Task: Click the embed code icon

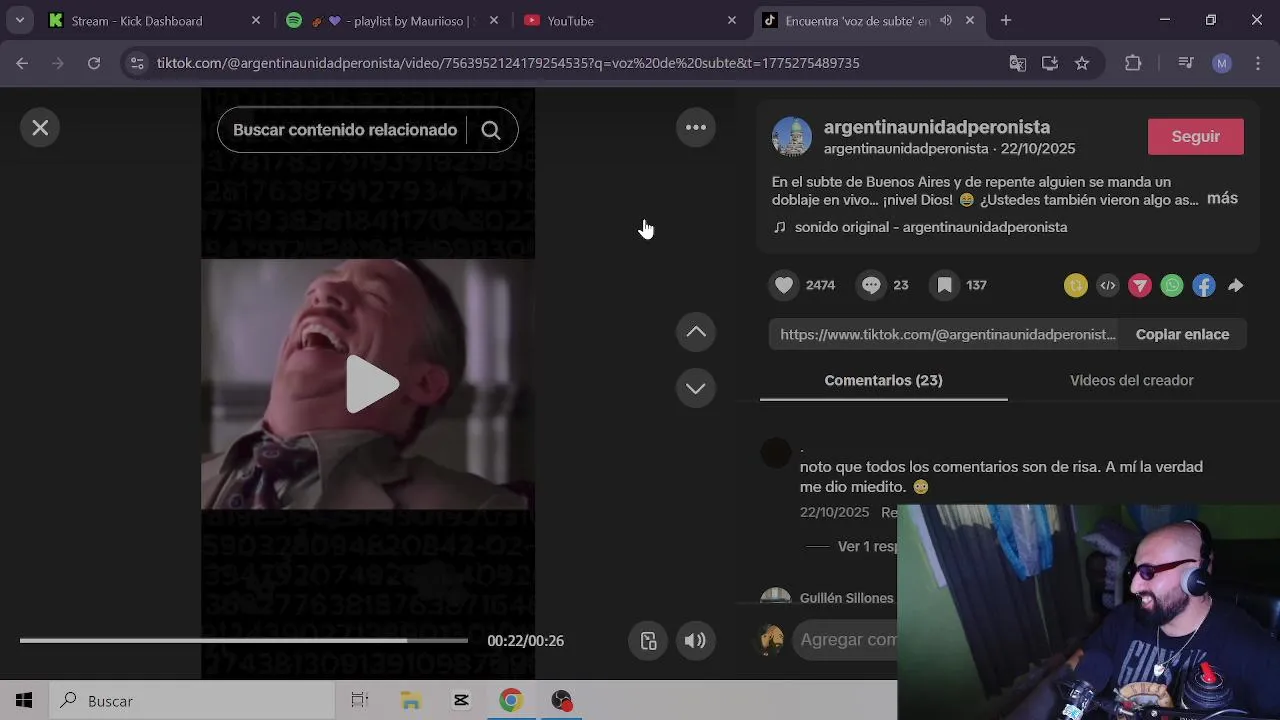Action: click(x=1108, y=286)
